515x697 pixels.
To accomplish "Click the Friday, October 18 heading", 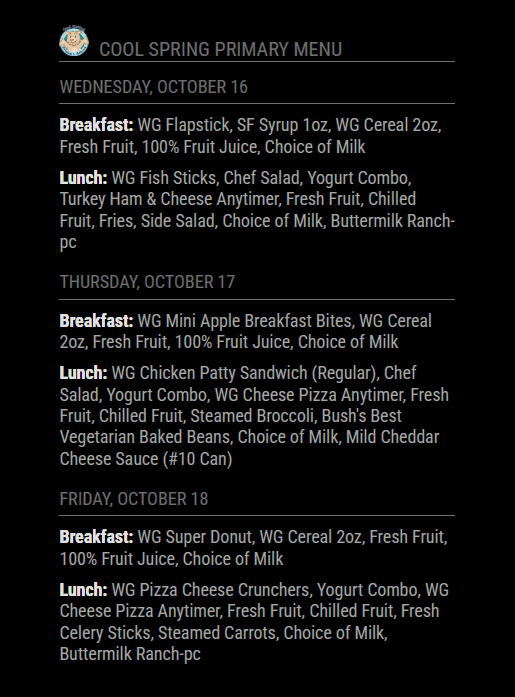I will [x=134, y=499].
